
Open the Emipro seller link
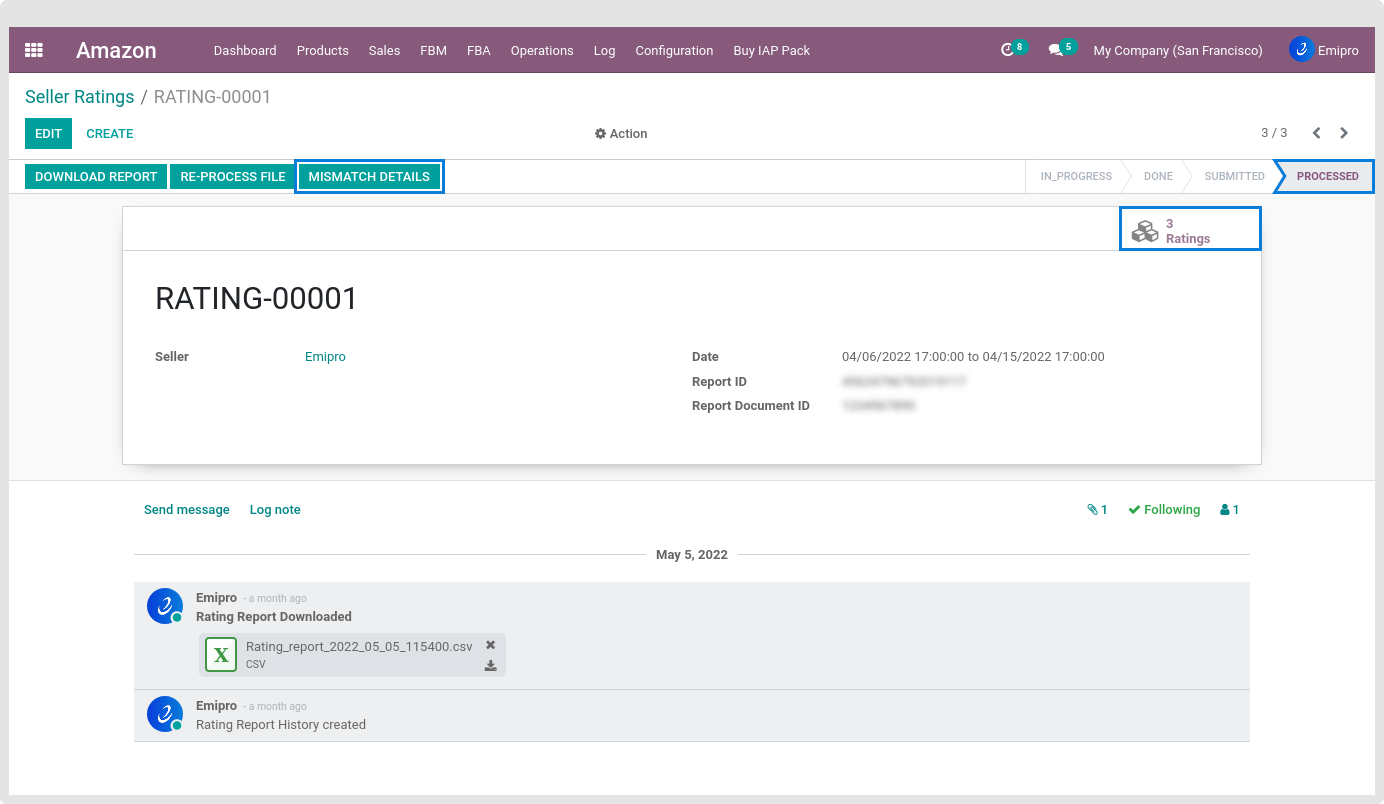pos(325,357)
